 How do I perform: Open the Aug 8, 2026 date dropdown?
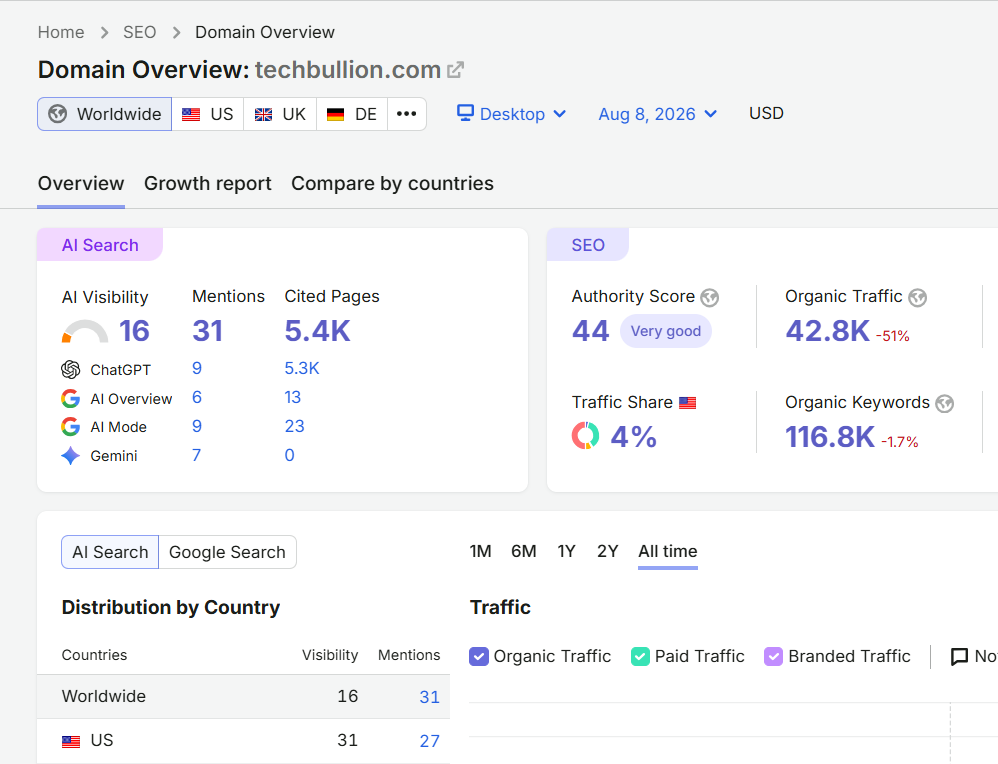(x=658, y=114)
